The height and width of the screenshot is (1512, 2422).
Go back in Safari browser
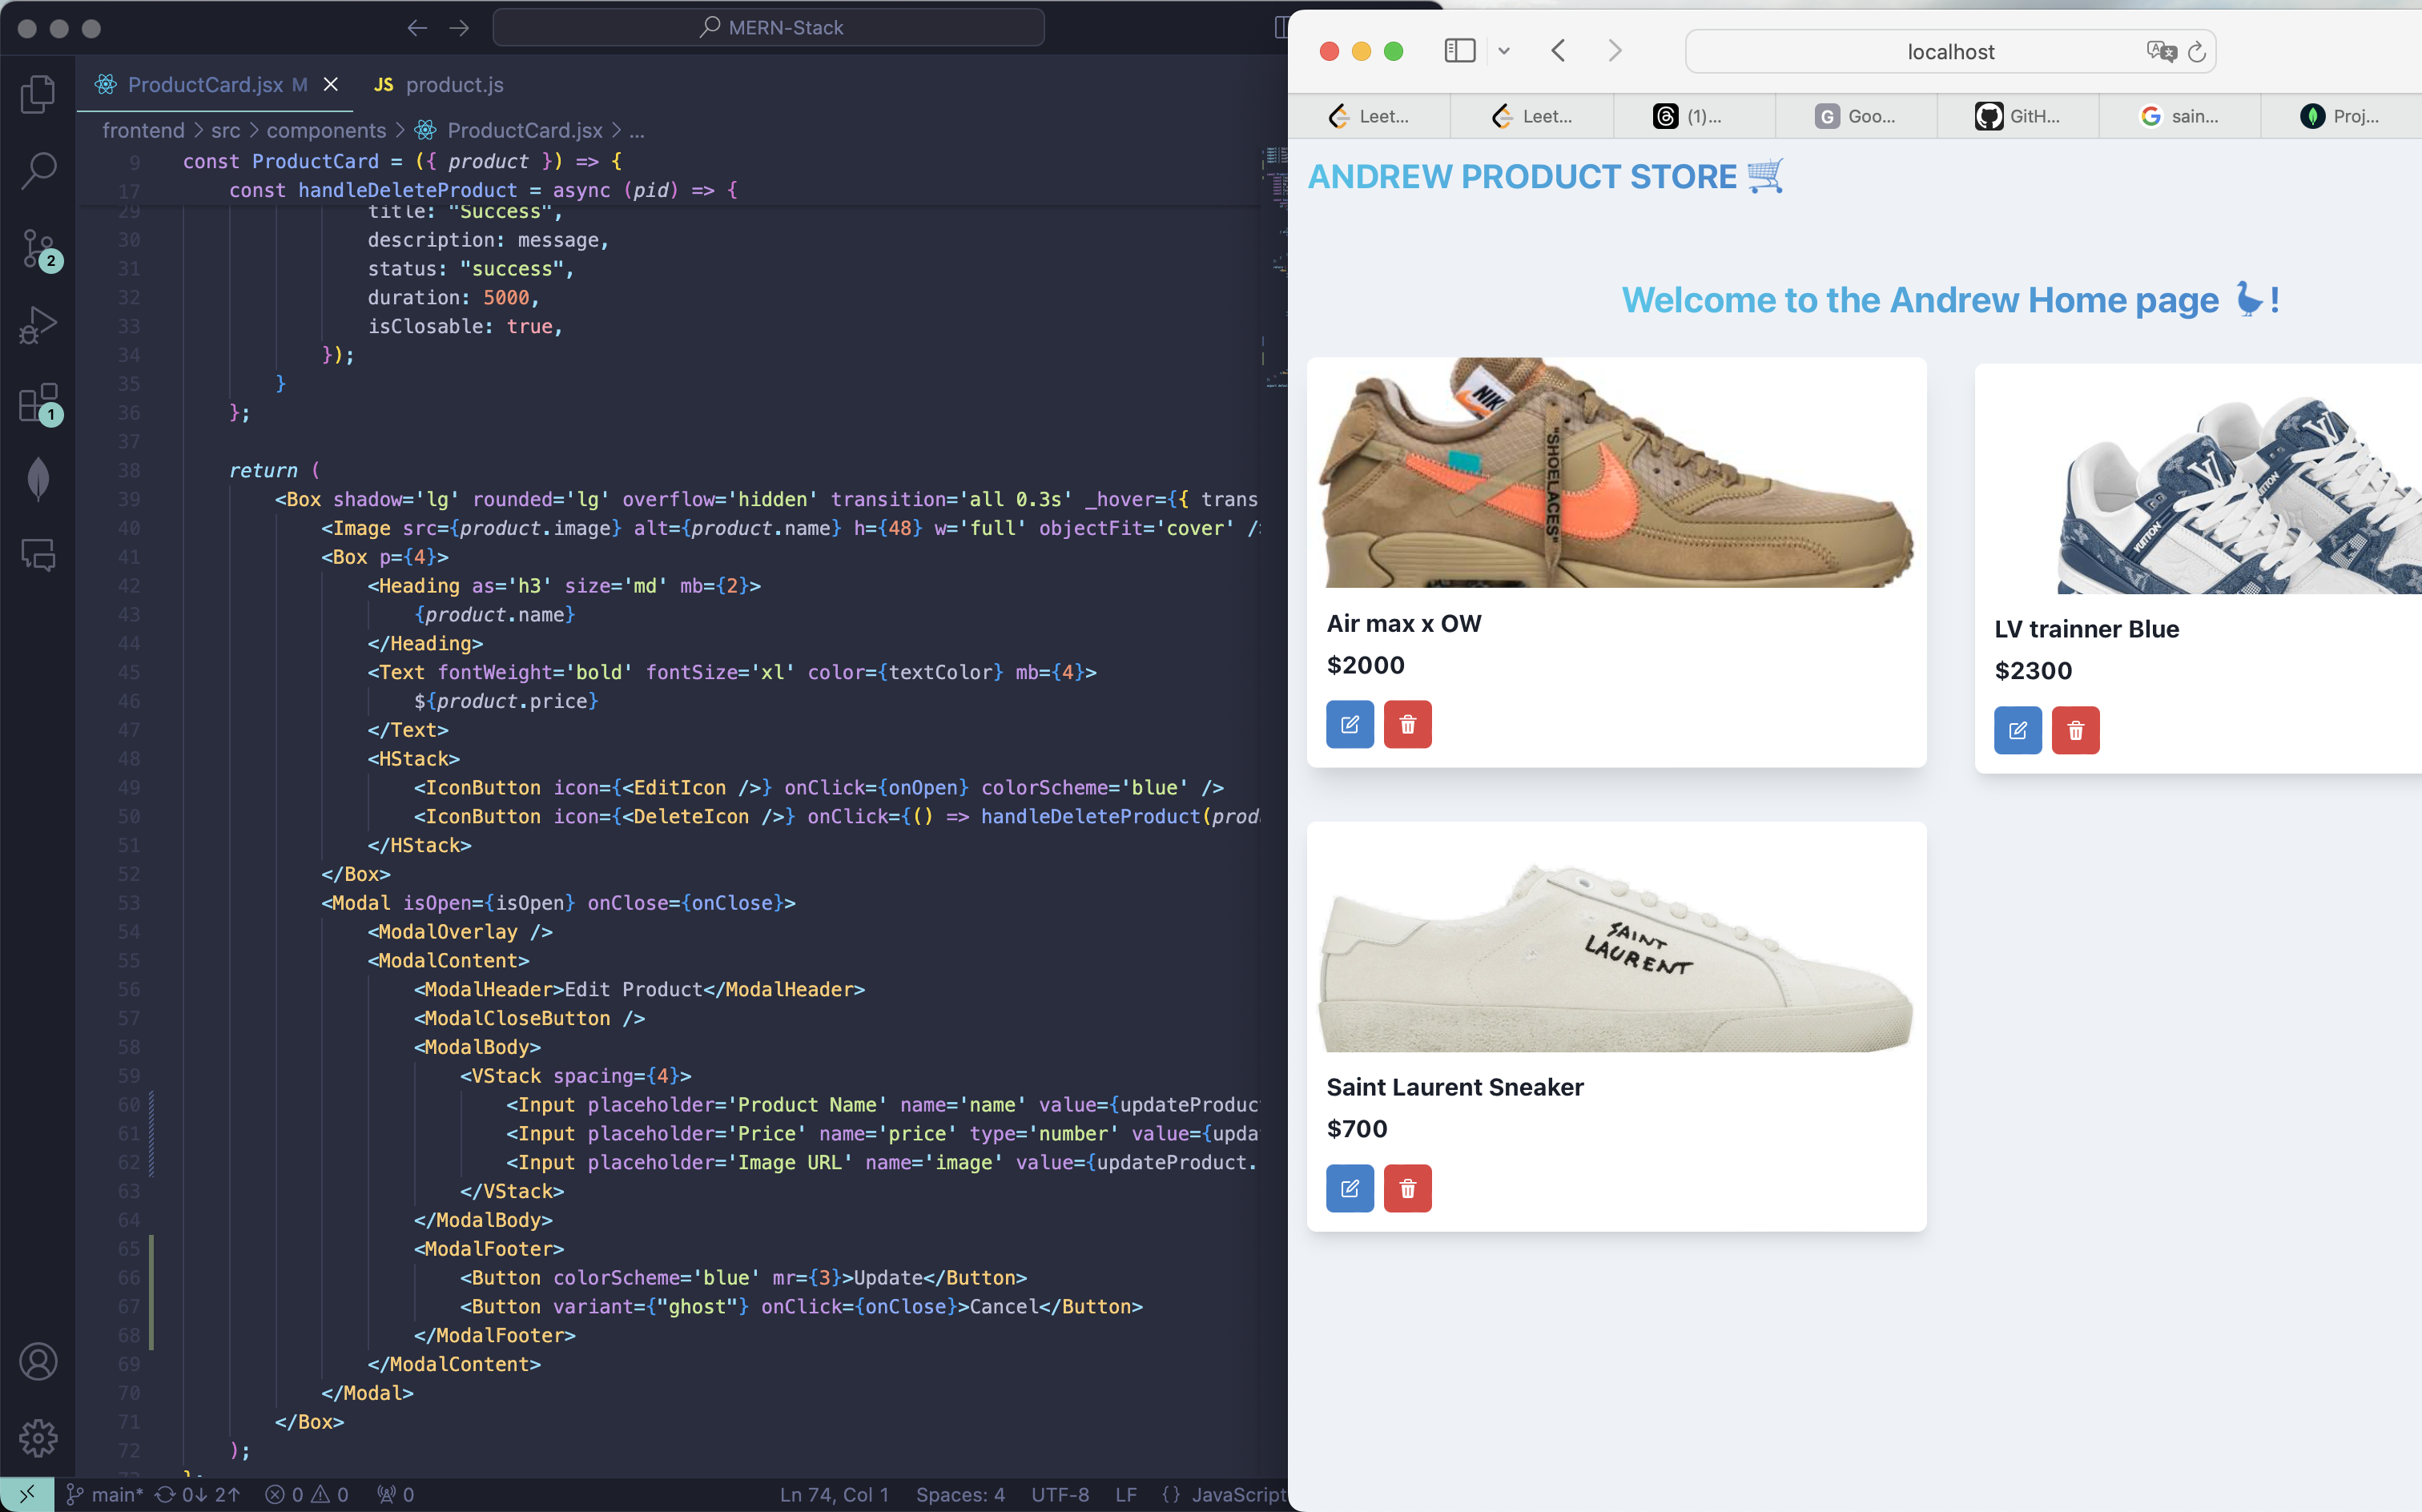tap(1558, 51)
